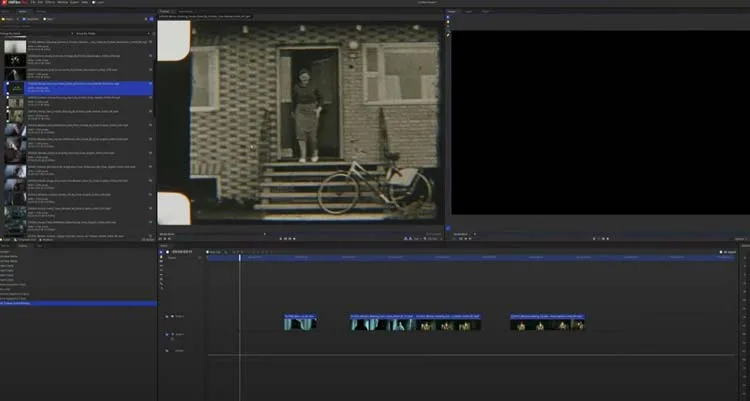
Task: Select the hand tool beside the Viewer
Action: 448,23
